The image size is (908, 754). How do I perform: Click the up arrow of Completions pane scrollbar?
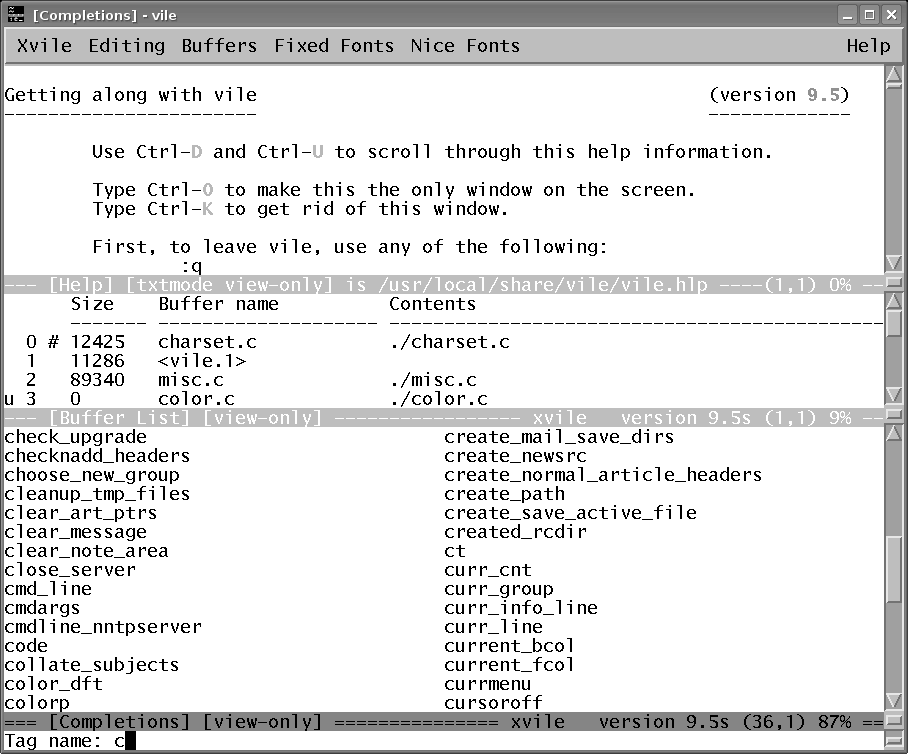click(893, 434)
